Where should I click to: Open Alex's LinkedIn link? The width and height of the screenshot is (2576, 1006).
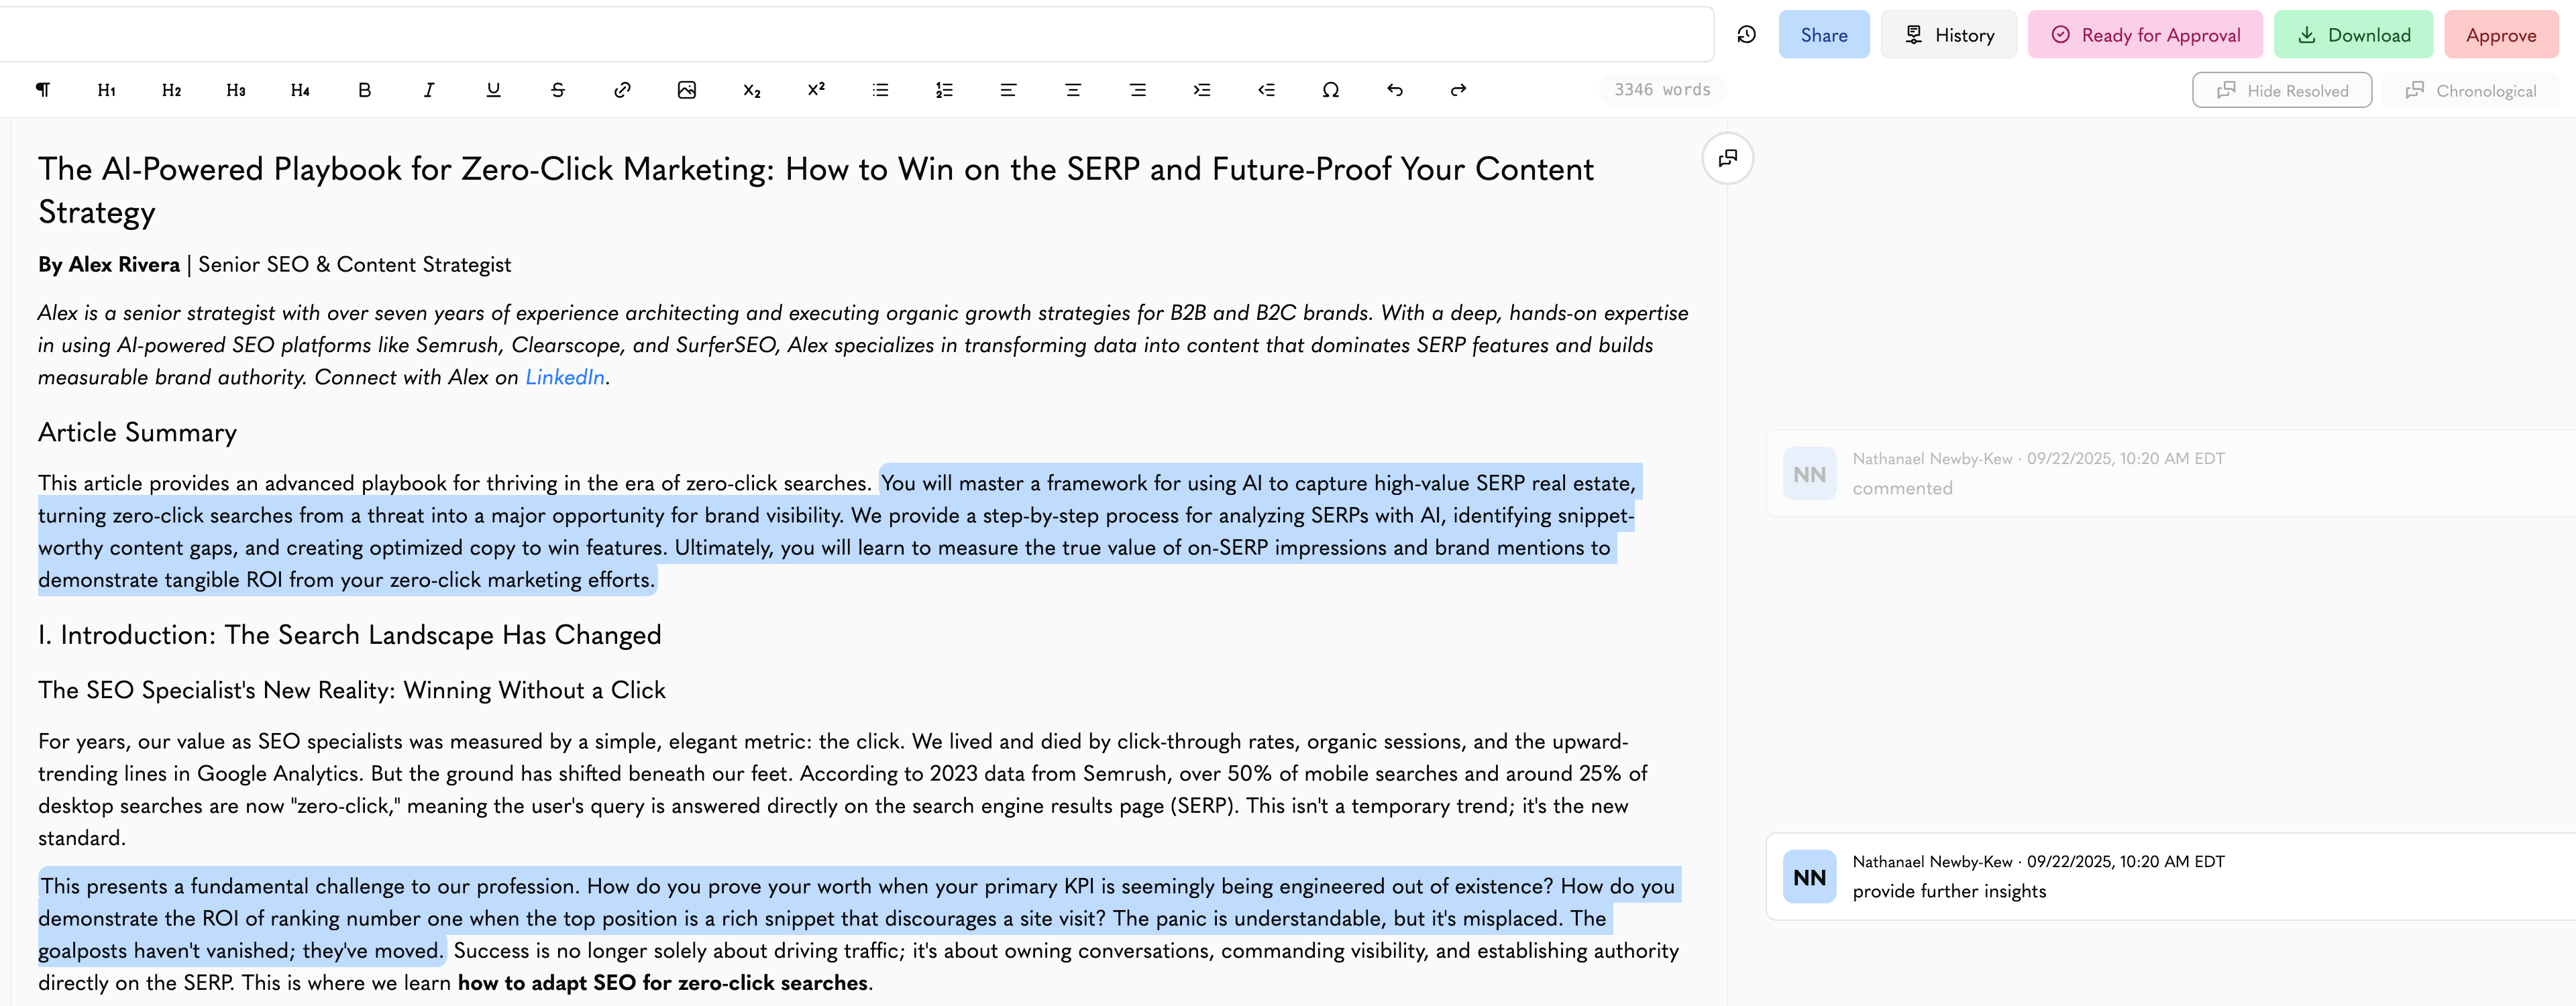coord(565,377)
